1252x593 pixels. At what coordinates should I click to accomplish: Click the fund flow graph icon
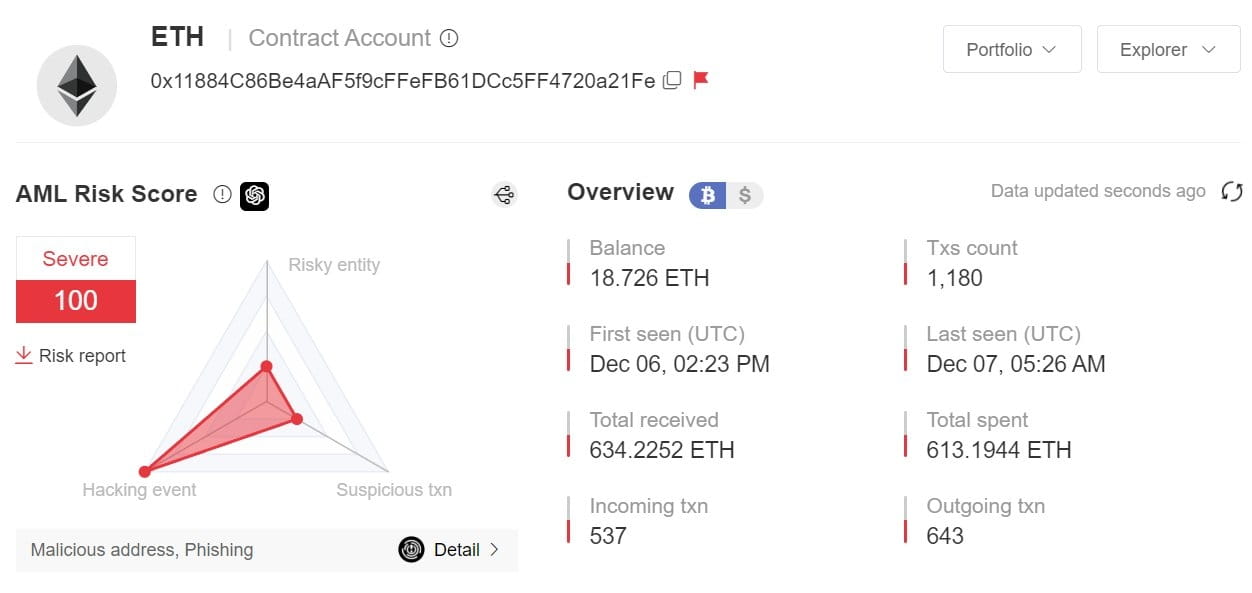coord(505,195)
